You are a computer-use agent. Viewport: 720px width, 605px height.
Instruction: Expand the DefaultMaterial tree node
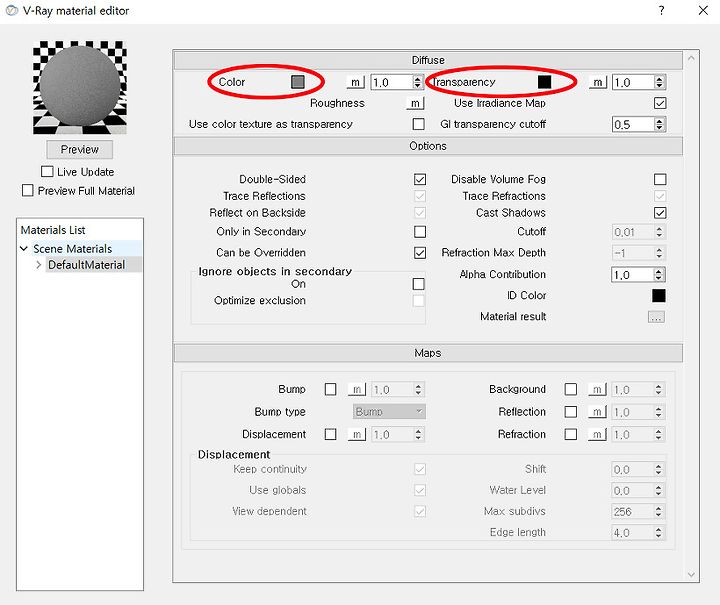pyautogui.click(x=39, y=265)
